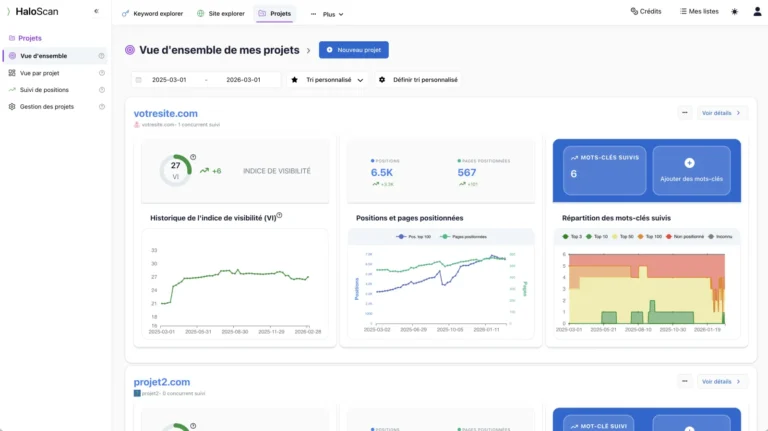Select Vue par projet in sidebar
Image resolution: width=768 pixels, height=431 pixels.
(x=39, y=73)
